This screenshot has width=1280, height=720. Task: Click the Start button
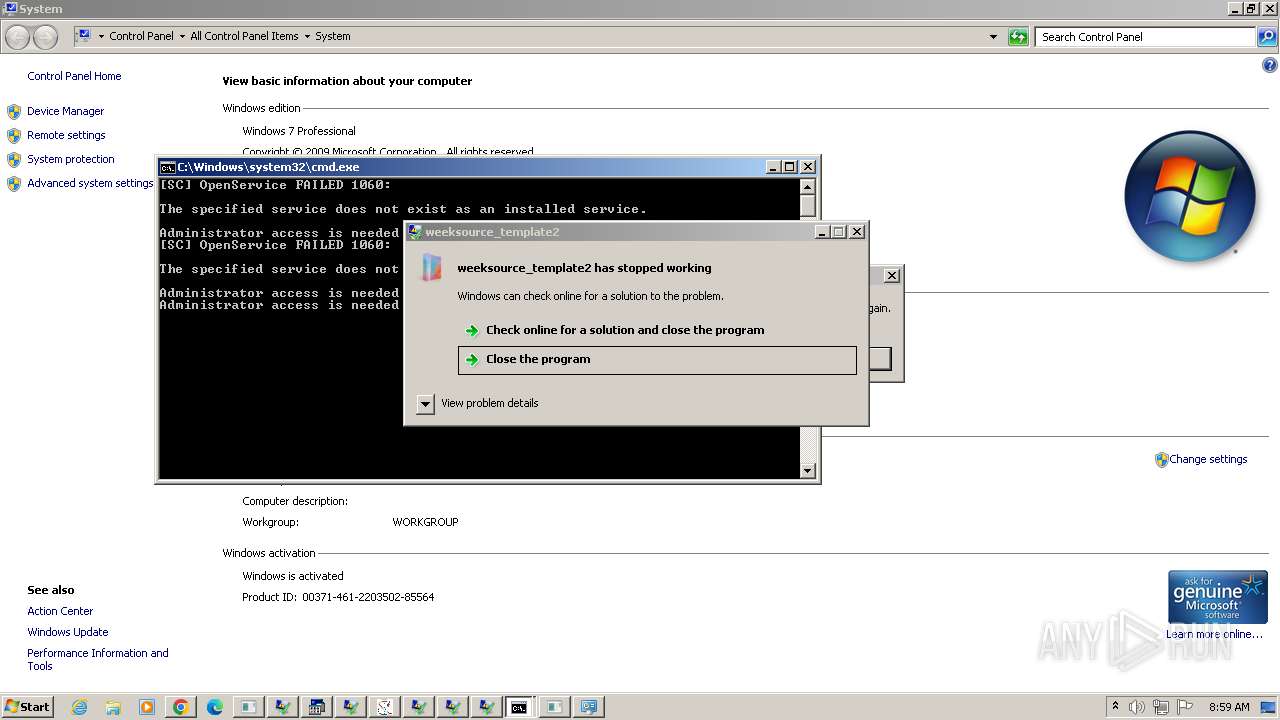27,707
